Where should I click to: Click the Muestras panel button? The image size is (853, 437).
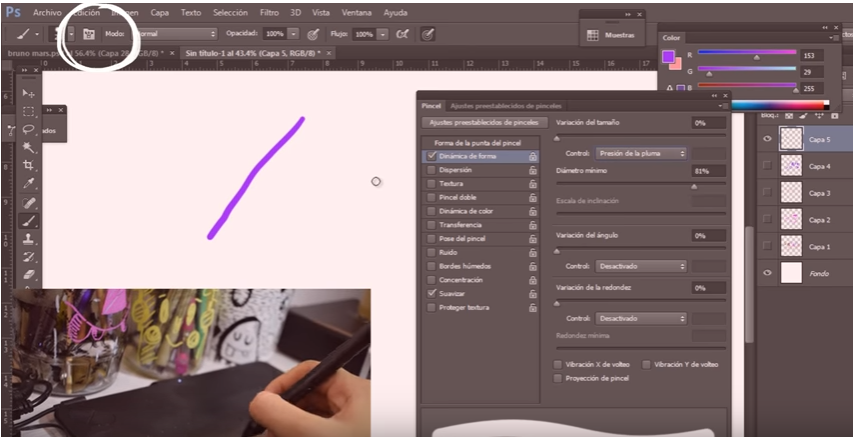tap(611, 34)
